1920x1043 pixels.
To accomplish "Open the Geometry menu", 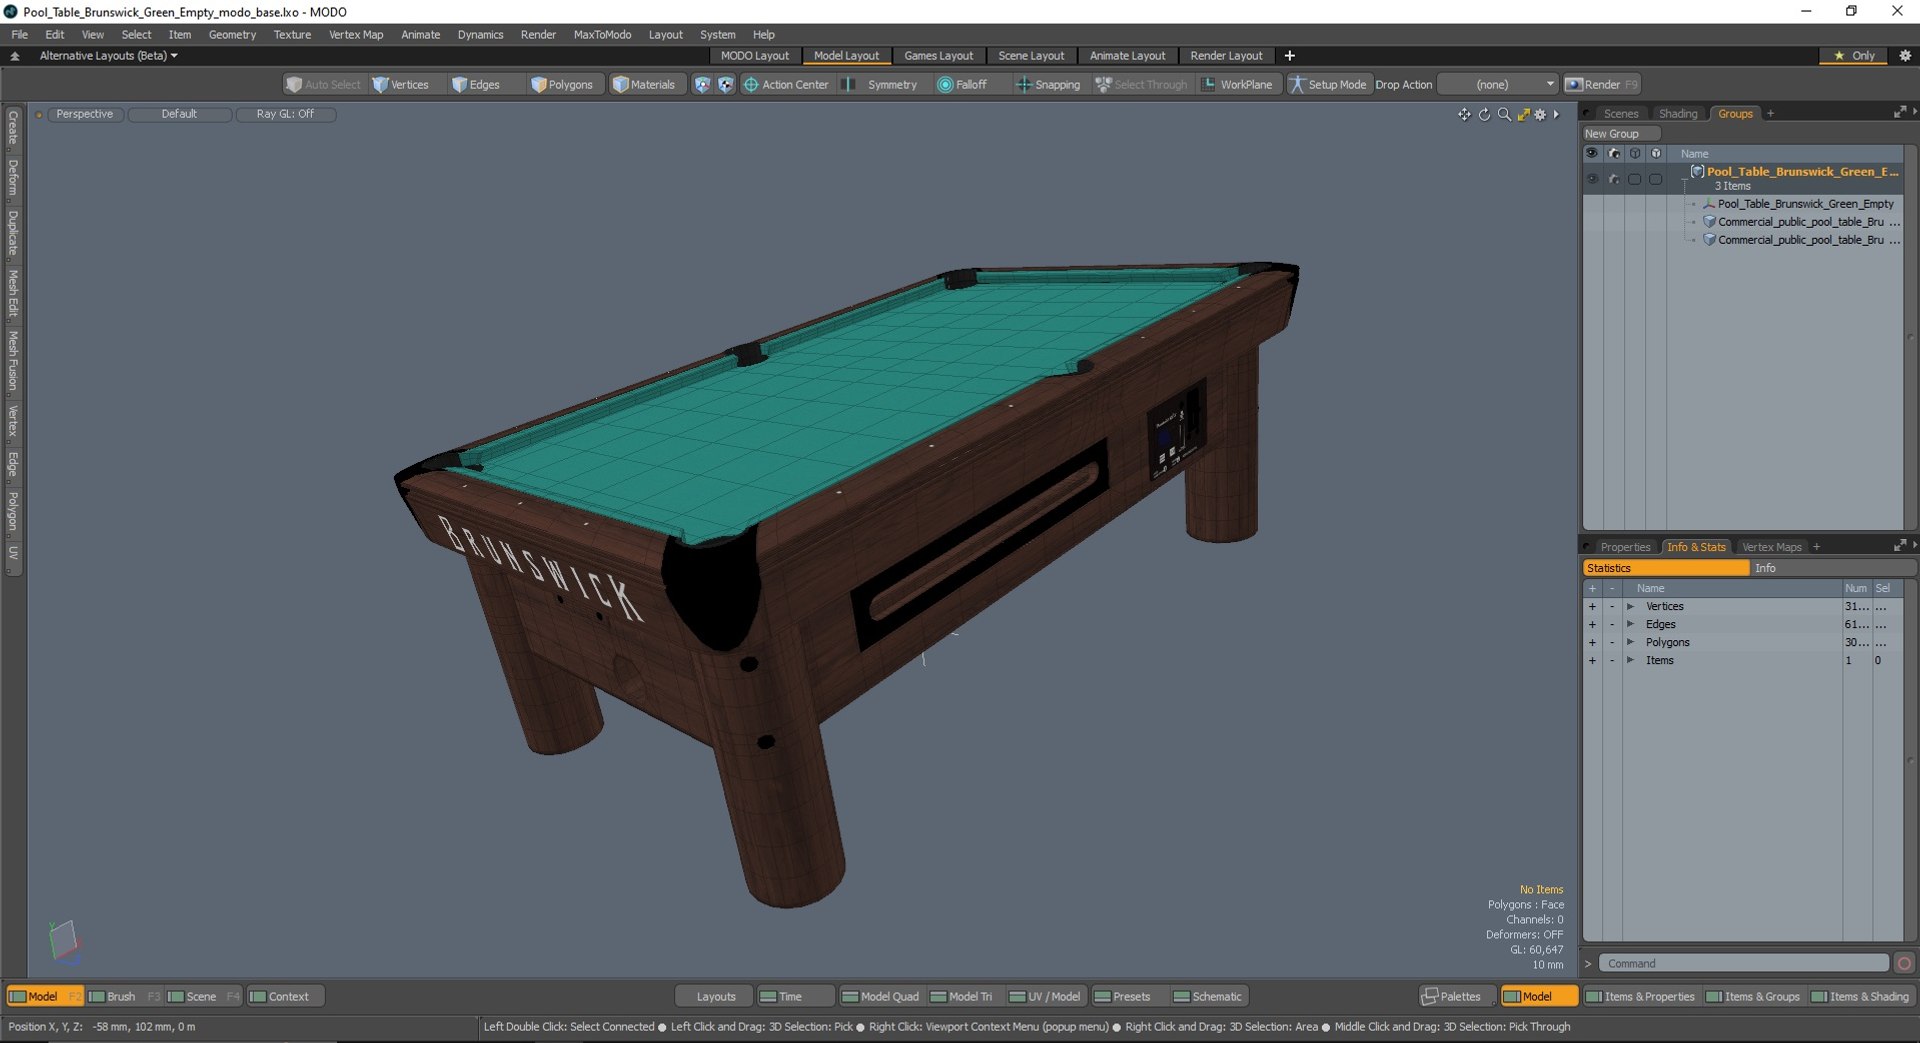I will (x=232, y=34).
